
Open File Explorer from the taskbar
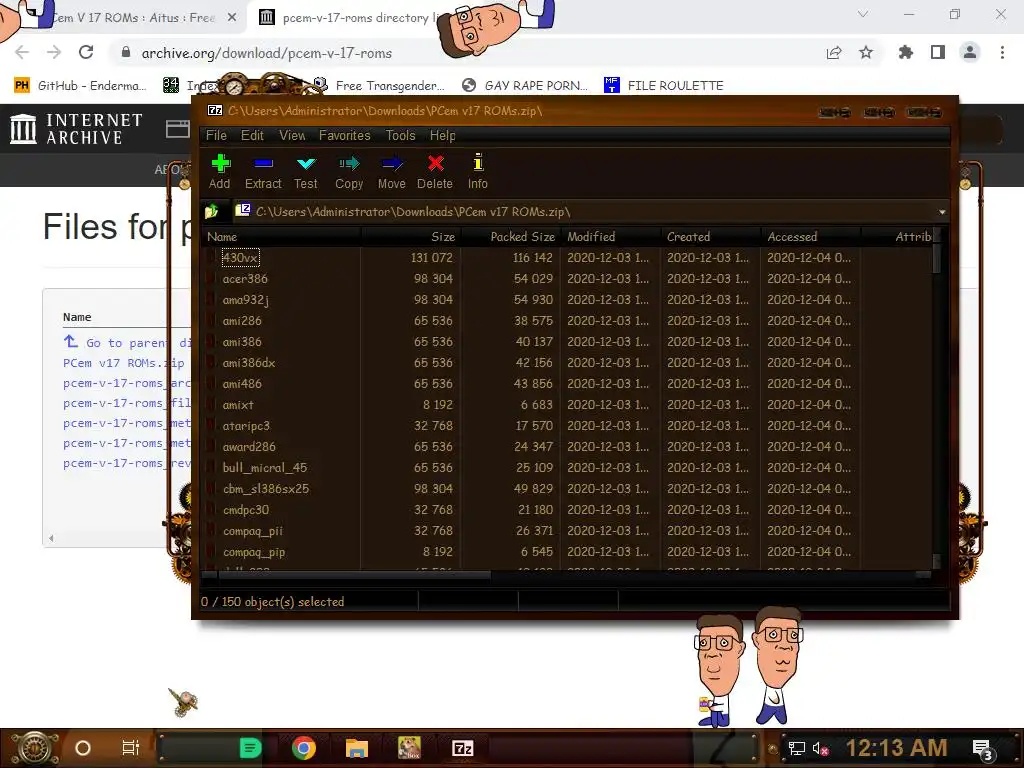357,748
